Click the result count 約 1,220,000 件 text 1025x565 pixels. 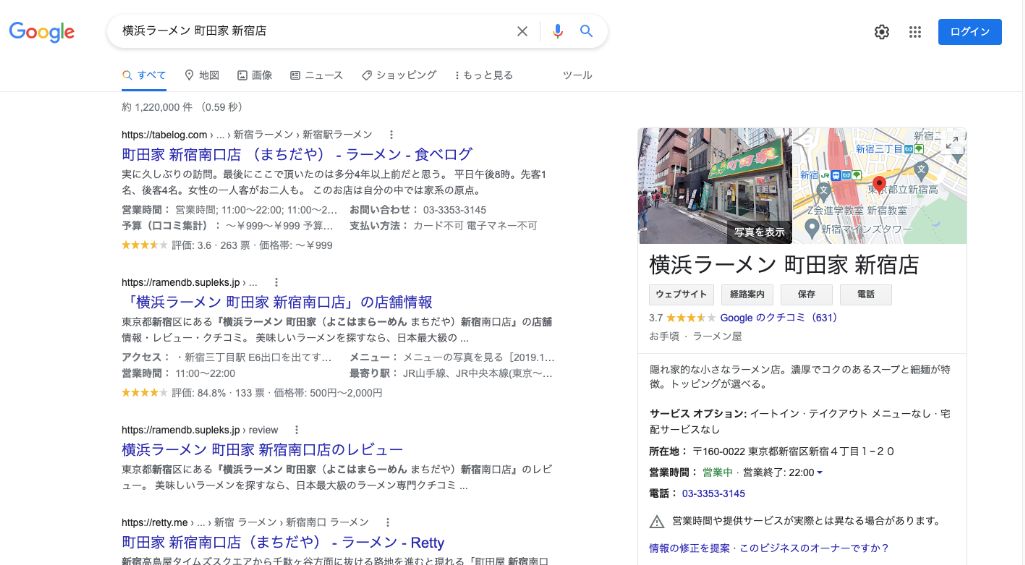[x=157, y=107]
